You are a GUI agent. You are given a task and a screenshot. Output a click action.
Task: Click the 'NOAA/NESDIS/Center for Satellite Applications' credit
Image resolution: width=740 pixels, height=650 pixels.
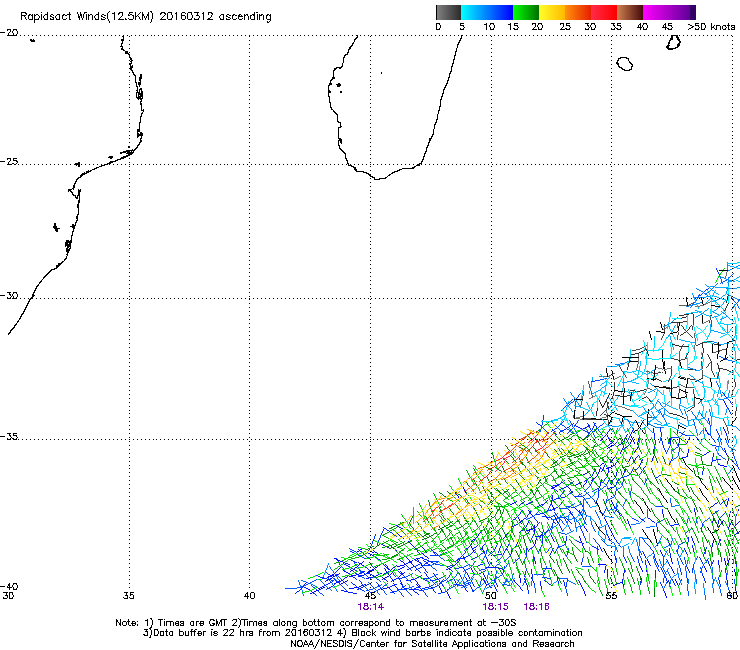pyautogui.click(x=432, y=644)
